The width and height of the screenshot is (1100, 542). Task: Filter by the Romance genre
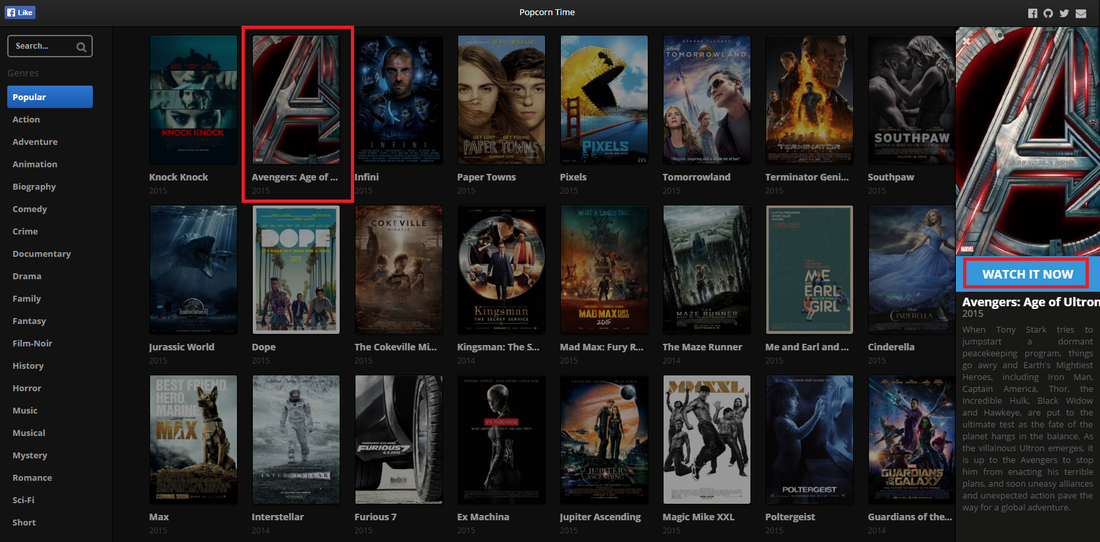coord(32,478)
